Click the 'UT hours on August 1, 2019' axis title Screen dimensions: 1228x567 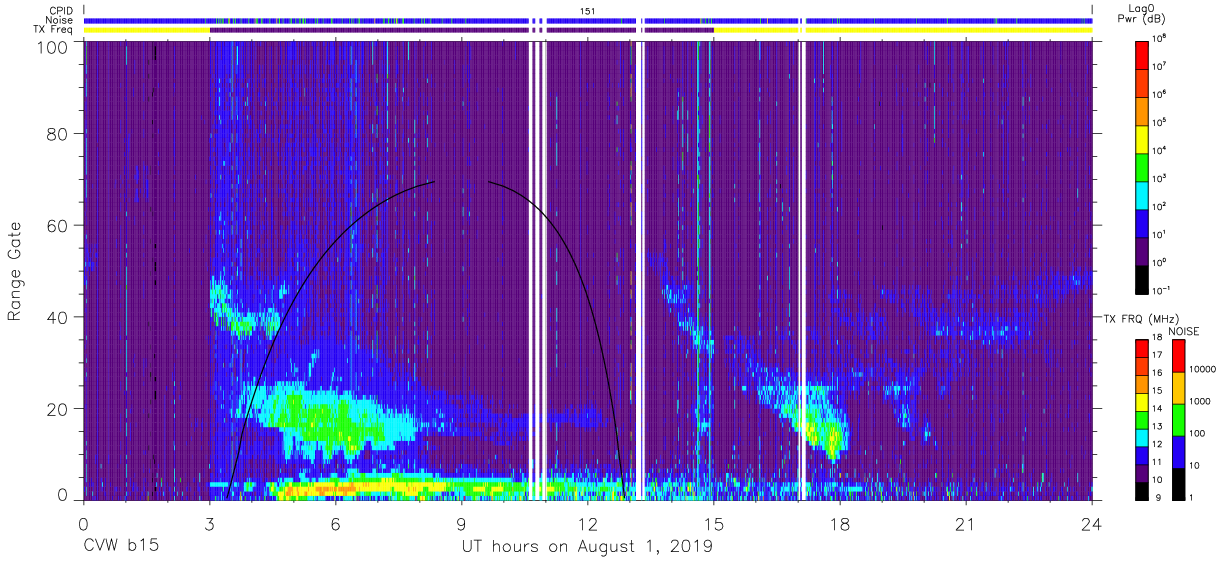click(587, 547)
